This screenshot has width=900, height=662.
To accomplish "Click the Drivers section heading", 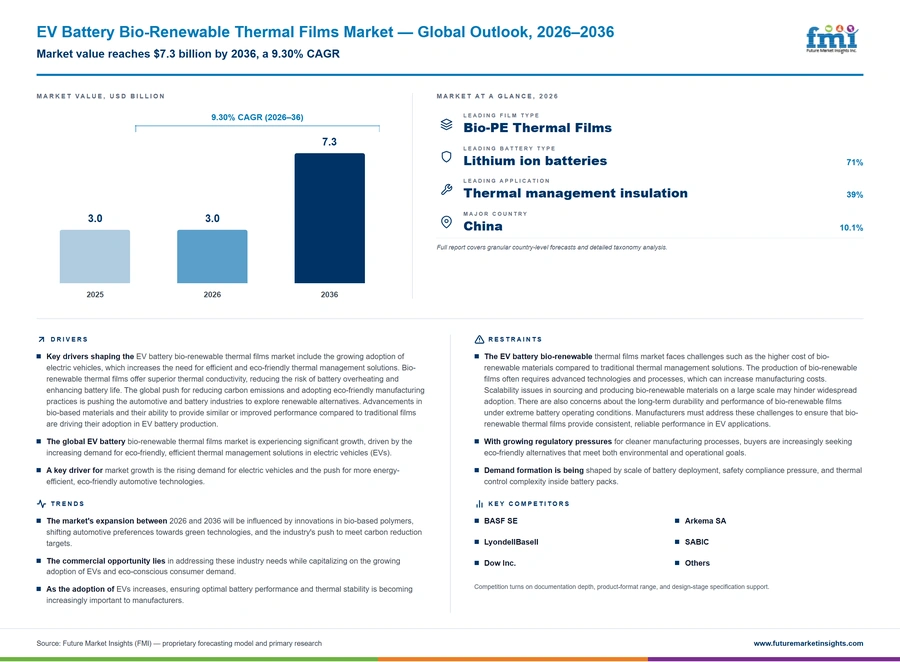I will coord(69,339).
